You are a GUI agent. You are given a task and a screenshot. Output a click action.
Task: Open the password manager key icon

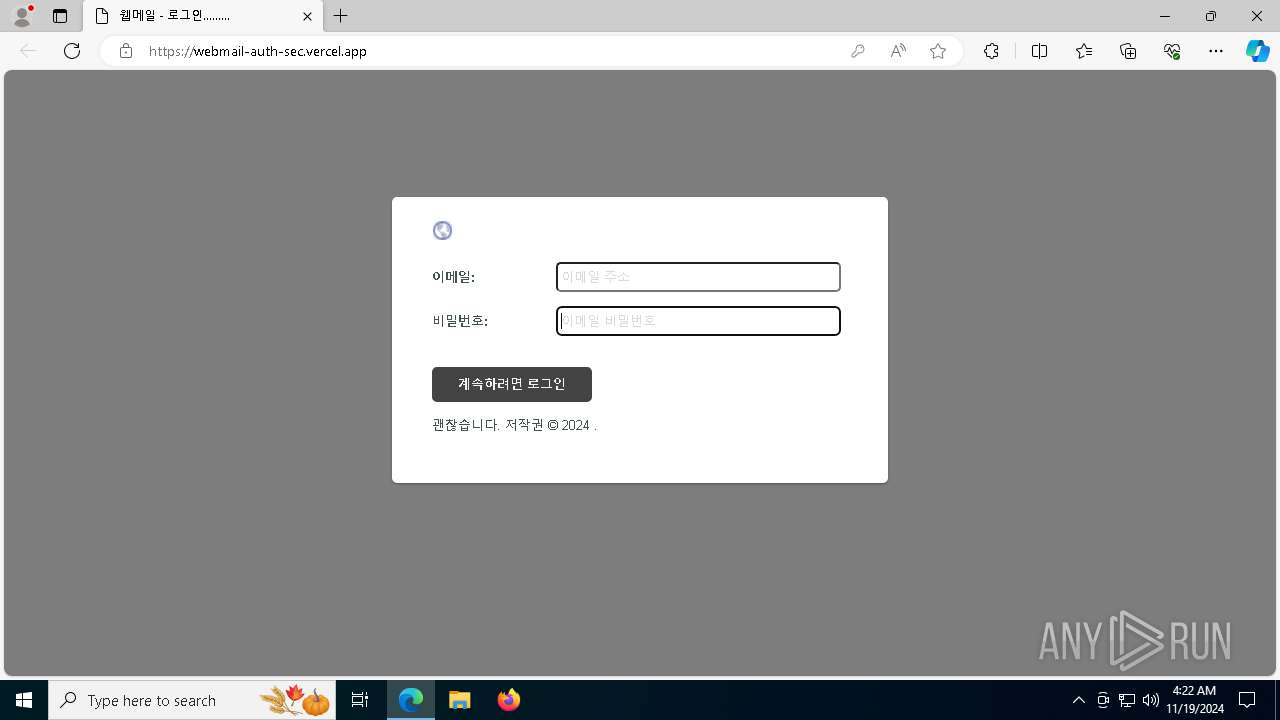(858, 51)
